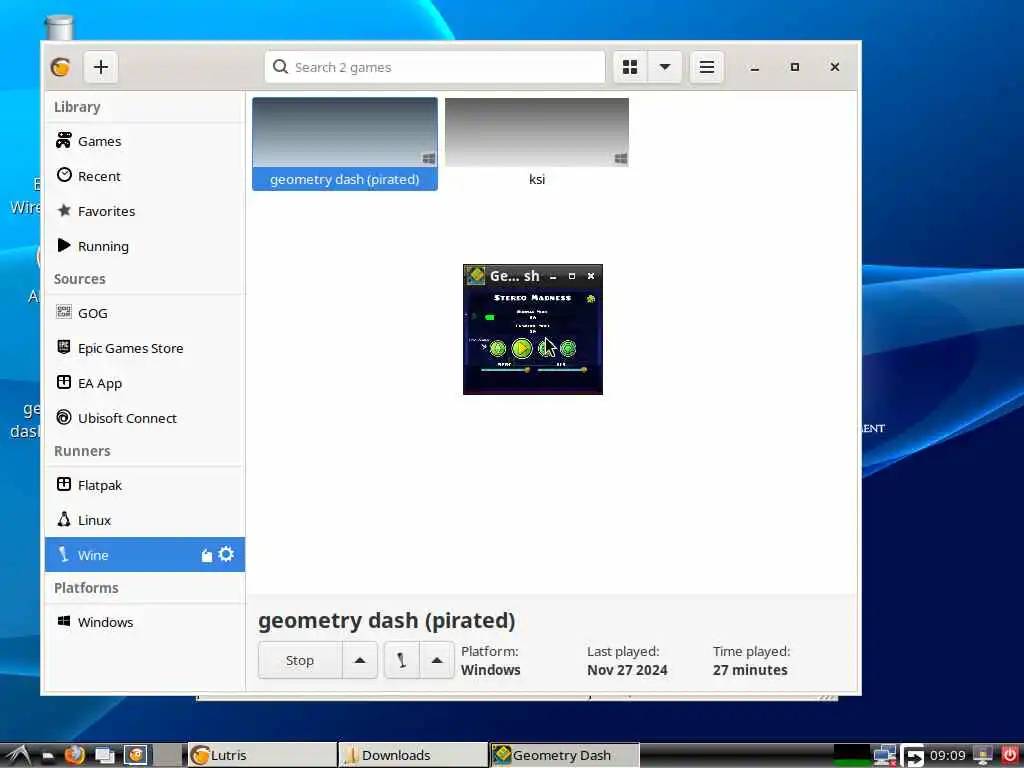Click the show desktop windows icon
Viewport: 1024px width, 768px height.
coord(104,755)
